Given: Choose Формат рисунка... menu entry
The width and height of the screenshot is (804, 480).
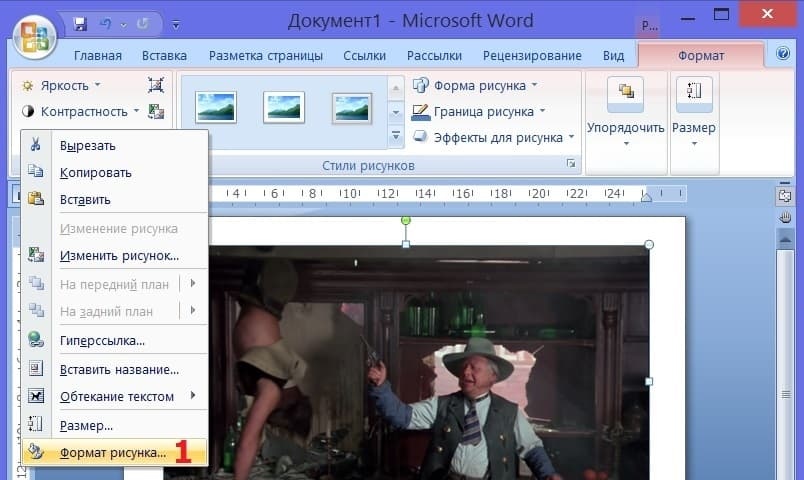Looking at the screenshot, I should [x=115, y=452].
